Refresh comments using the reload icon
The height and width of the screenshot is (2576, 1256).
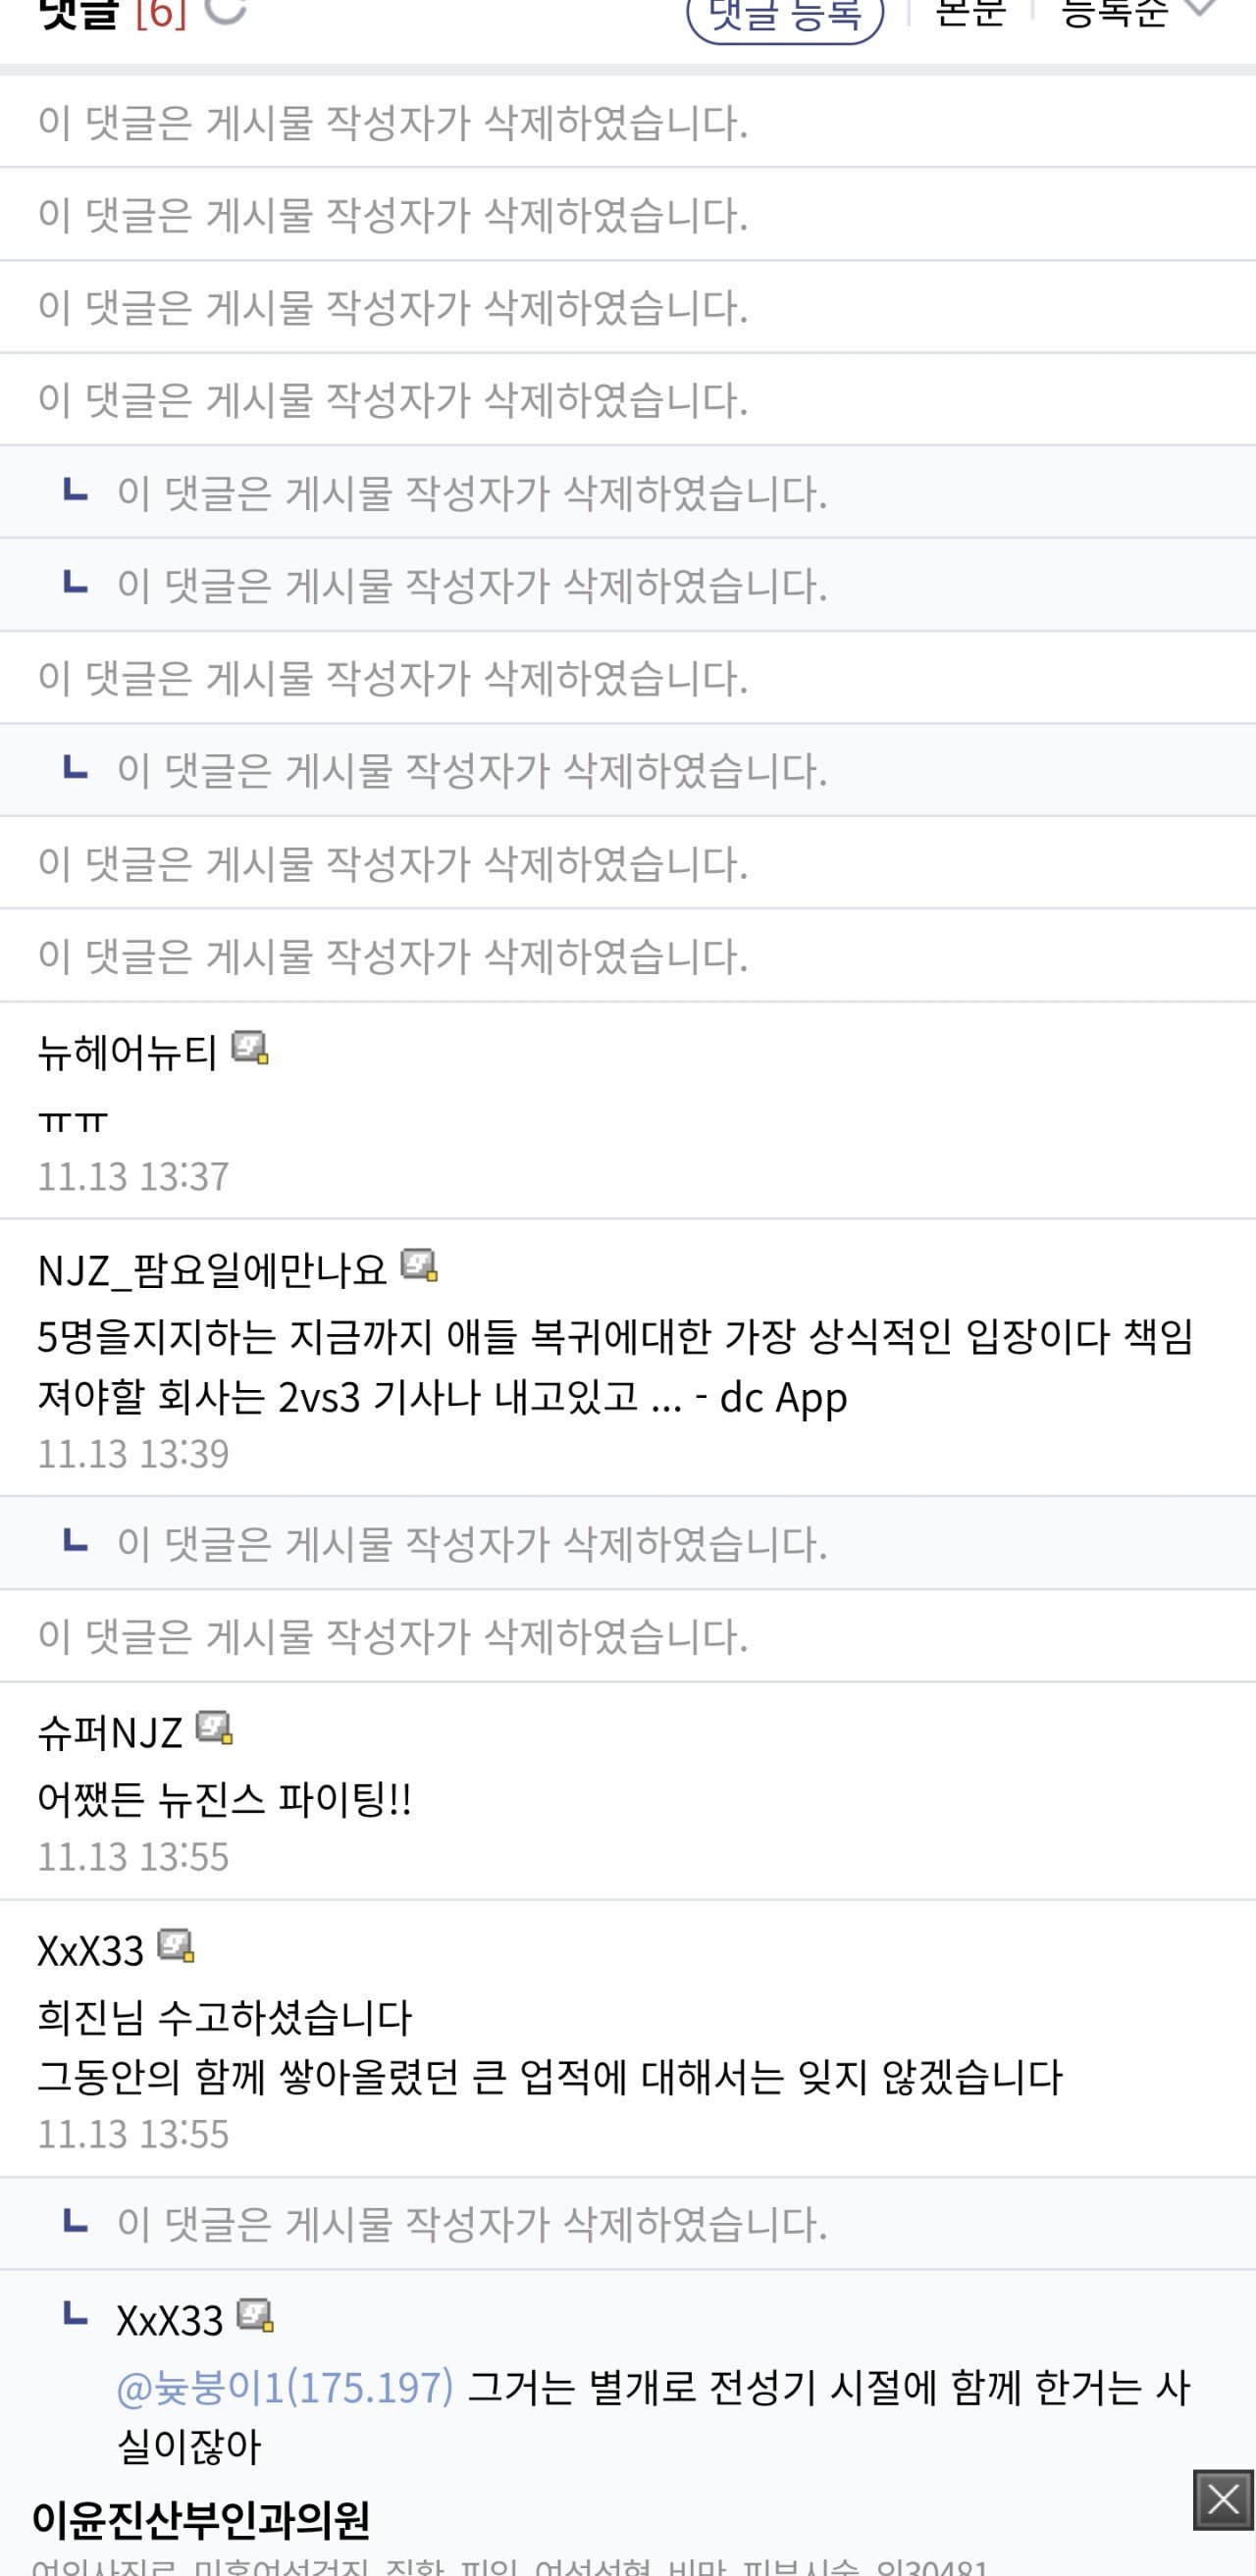pos(225,9)
